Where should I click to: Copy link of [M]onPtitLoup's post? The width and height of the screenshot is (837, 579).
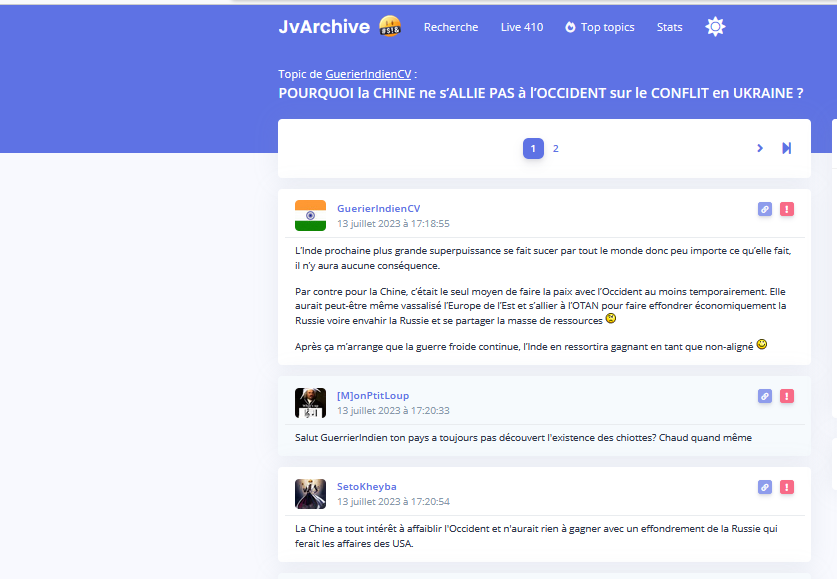tap(765, 396)
